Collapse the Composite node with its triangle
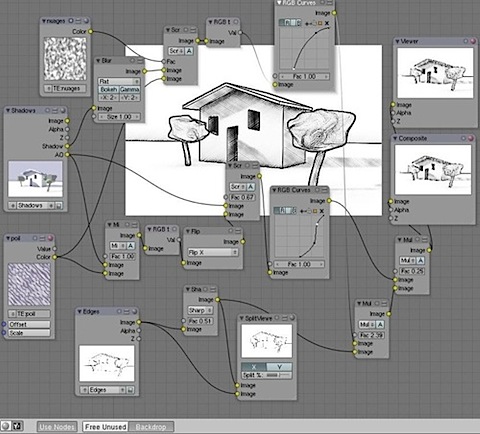 pyautogui.click(x=395, y=138)
